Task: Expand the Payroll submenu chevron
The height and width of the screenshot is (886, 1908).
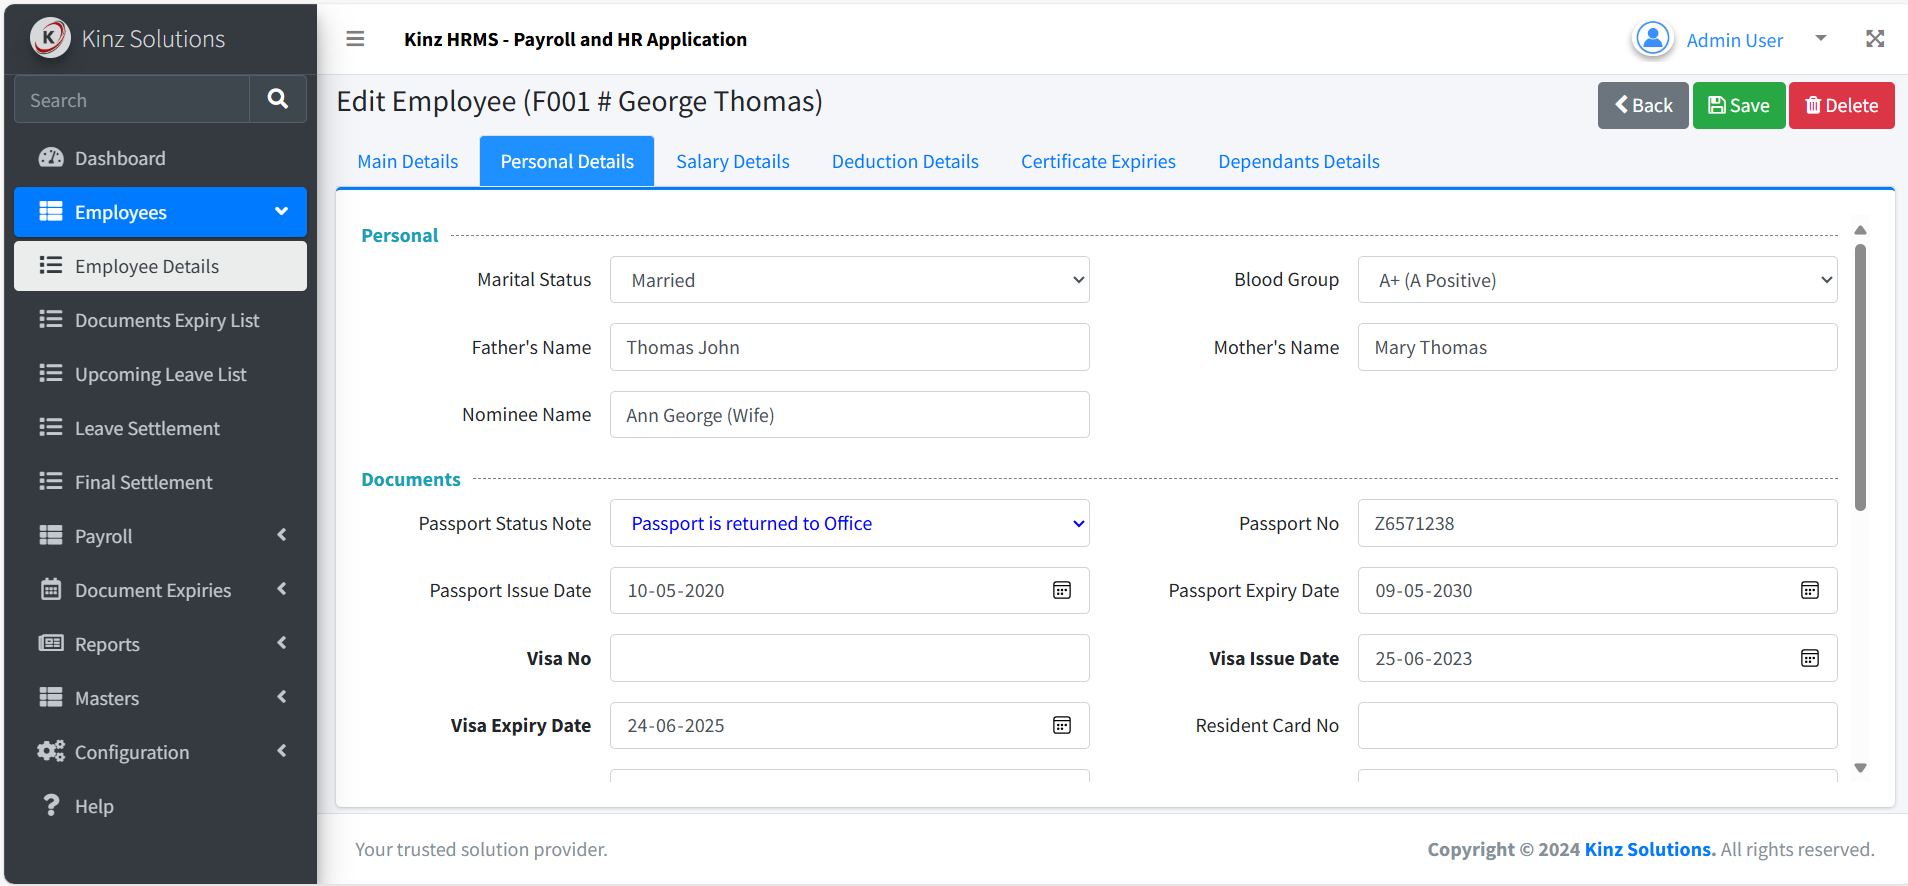Action: pyautogui.click(x=282, y=536)
